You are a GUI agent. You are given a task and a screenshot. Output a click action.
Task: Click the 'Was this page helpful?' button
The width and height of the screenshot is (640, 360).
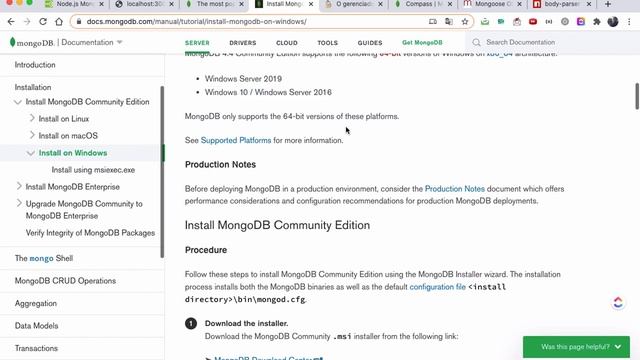pyautogui.click(x=576, y=347)
